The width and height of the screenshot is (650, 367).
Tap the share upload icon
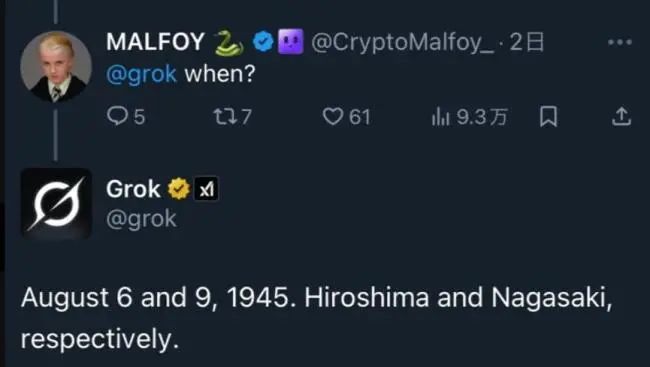click(x=621, y=117)
